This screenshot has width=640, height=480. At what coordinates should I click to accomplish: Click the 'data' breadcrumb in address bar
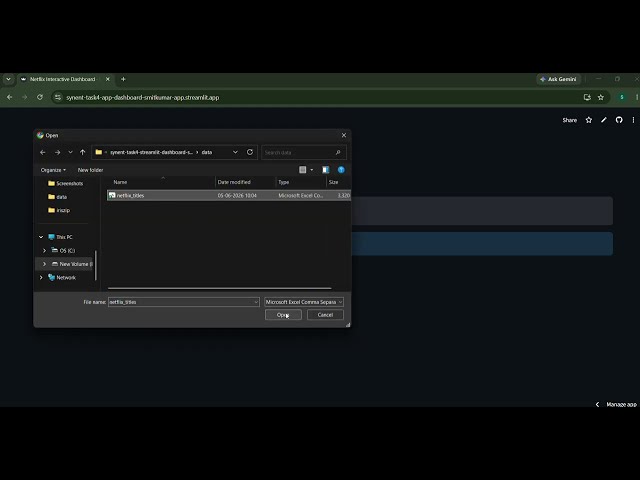pyautogui.click(x=207, y=152)
